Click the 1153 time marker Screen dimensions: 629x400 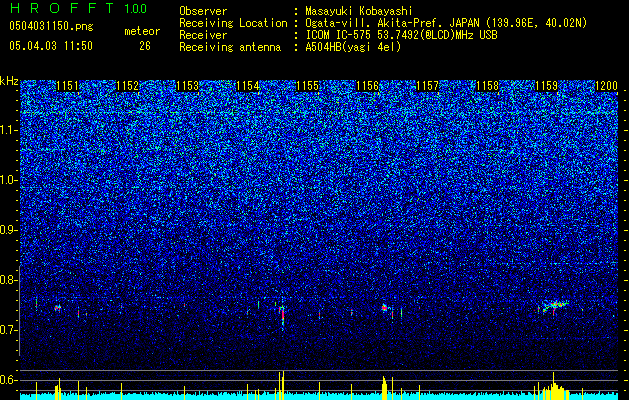(187, 86)
